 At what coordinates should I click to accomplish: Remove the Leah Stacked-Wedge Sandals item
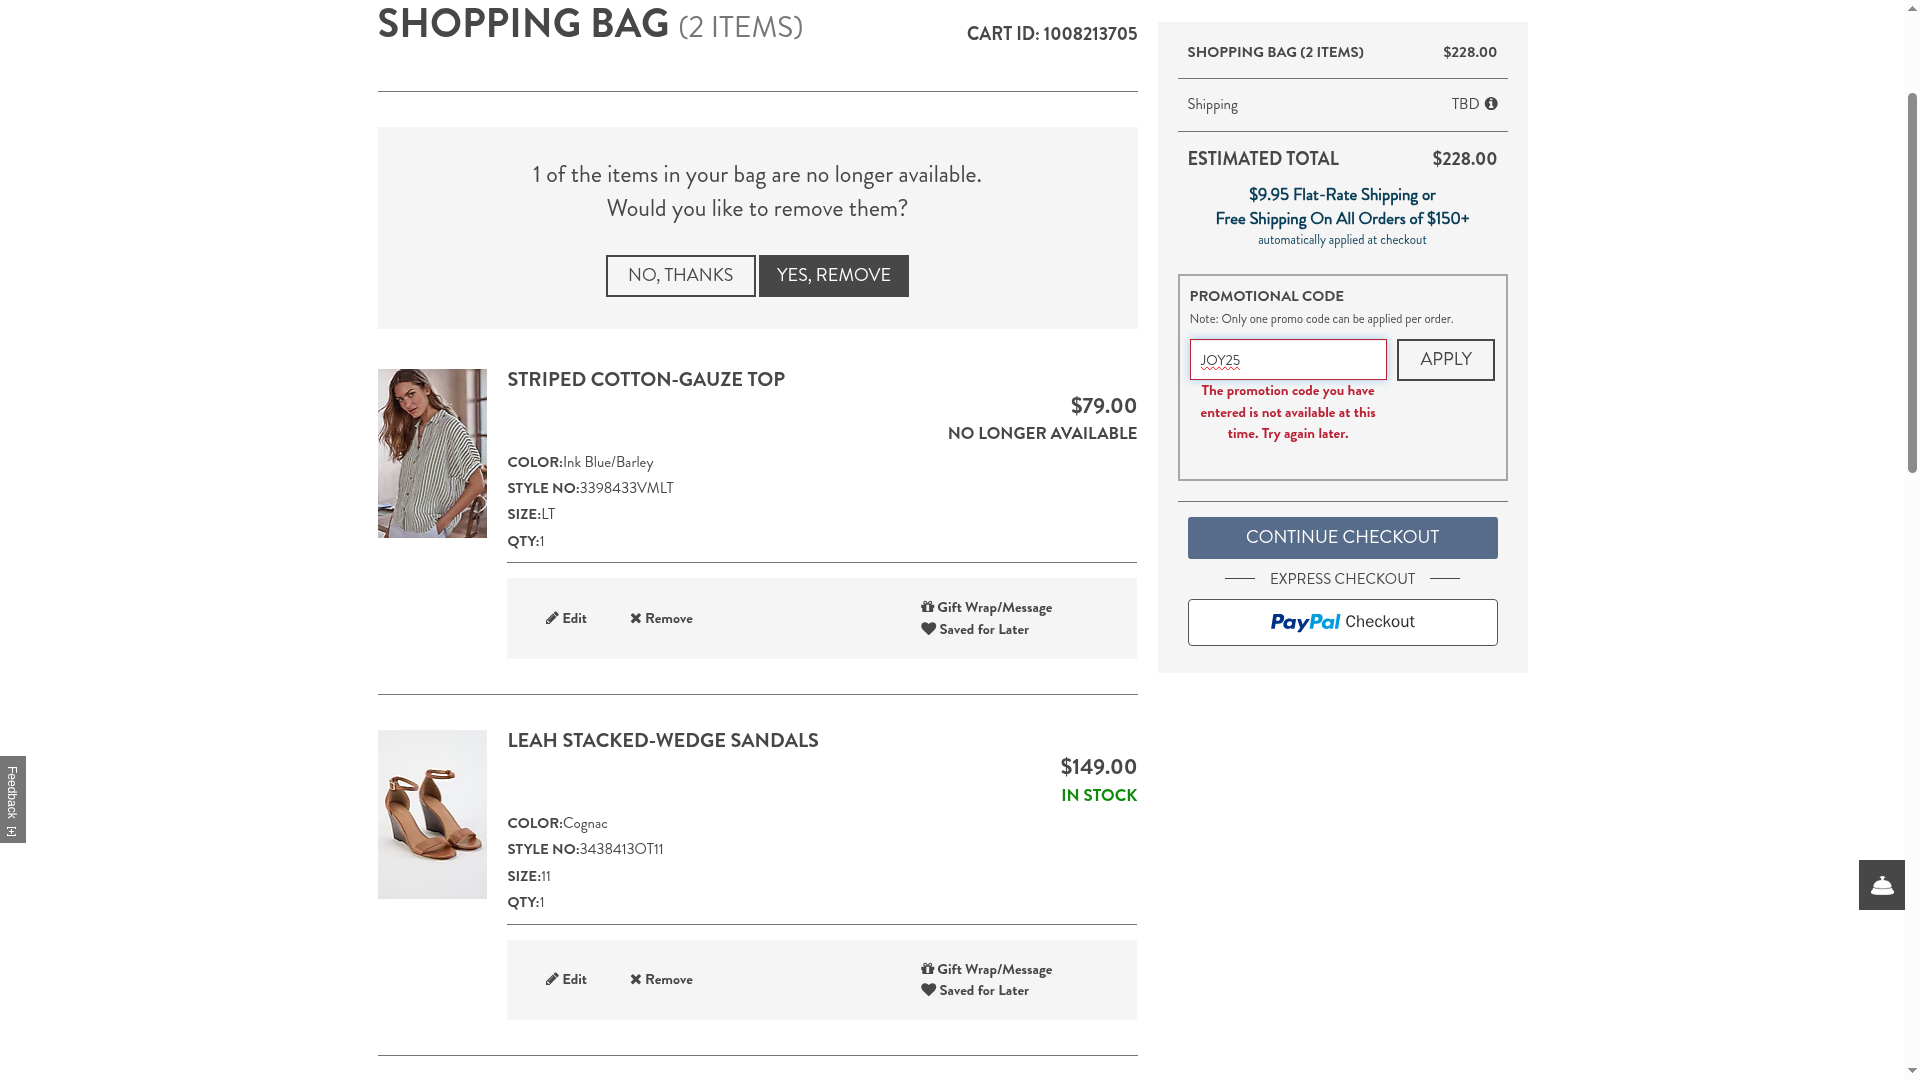coord(661,980)
